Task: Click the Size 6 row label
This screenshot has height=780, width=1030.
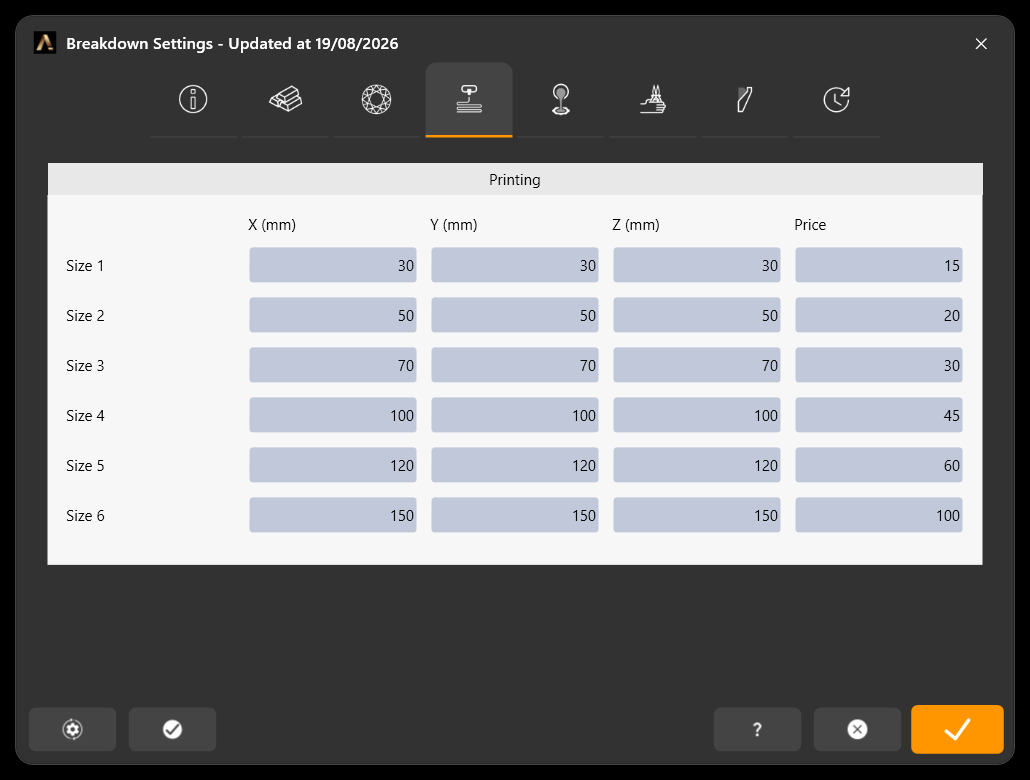Action: [85, 515]
